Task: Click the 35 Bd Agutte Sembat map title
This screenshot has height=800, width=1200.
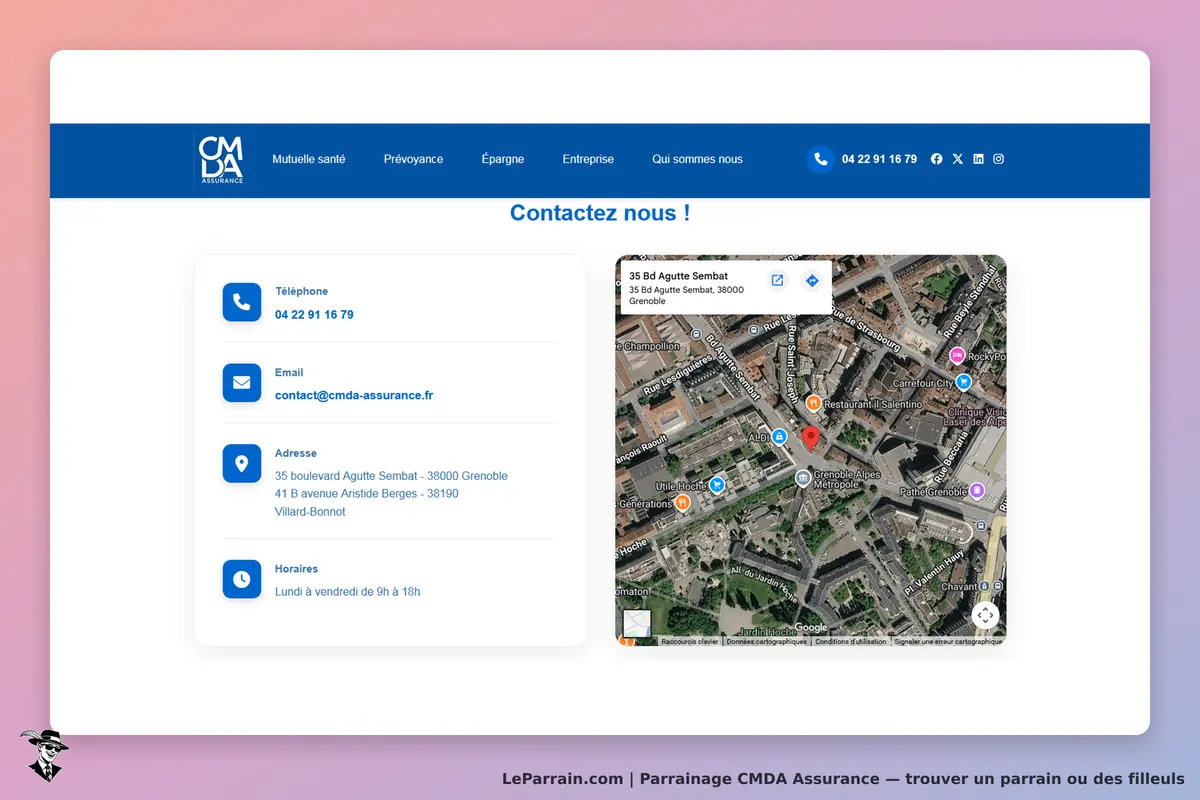Action: click(678, 276)
